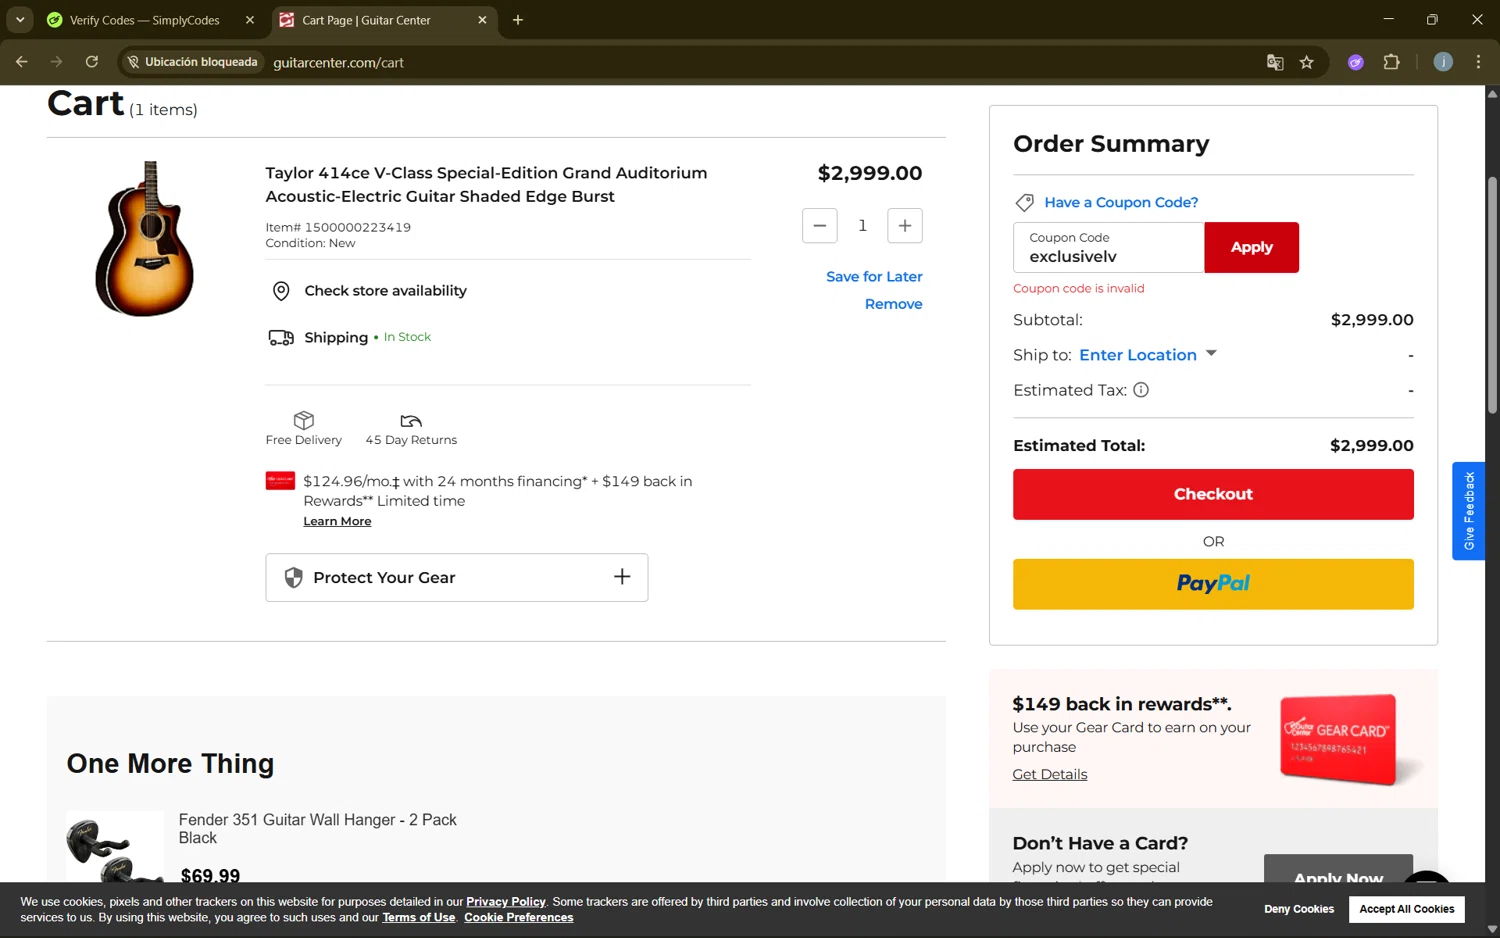Screen dimensions: 1500x938
Task: Maximize or restore the browser window
Action: pos(1432,20)
